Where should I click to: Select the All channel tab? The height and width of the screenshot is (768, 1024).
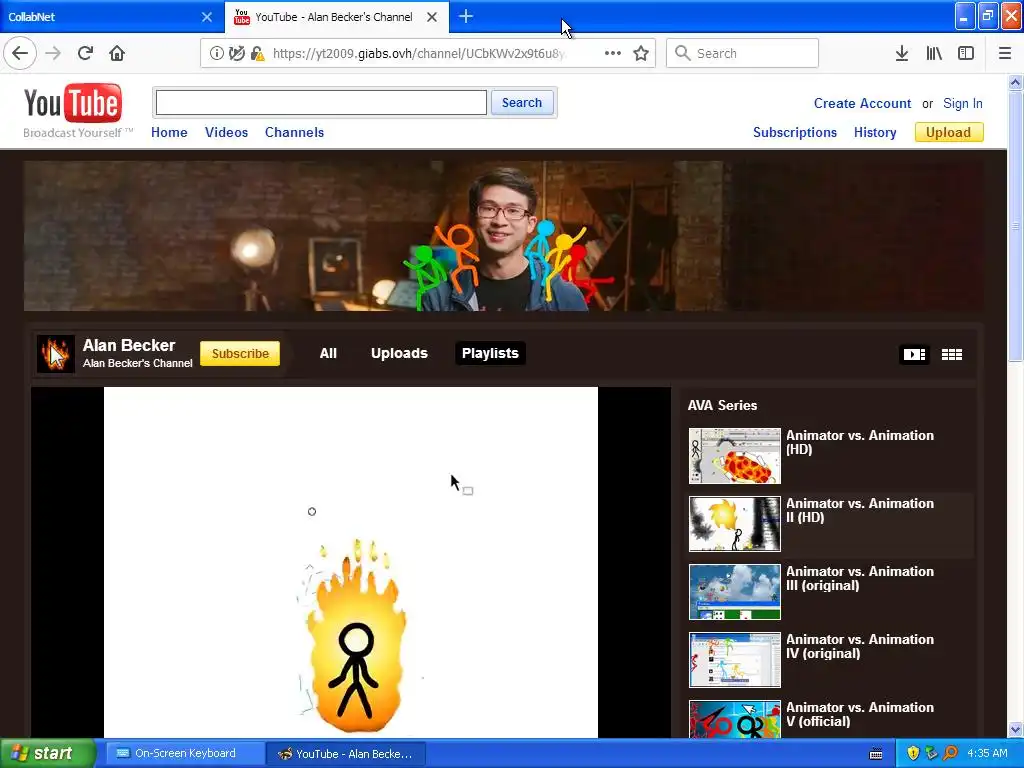pos(328,353)
